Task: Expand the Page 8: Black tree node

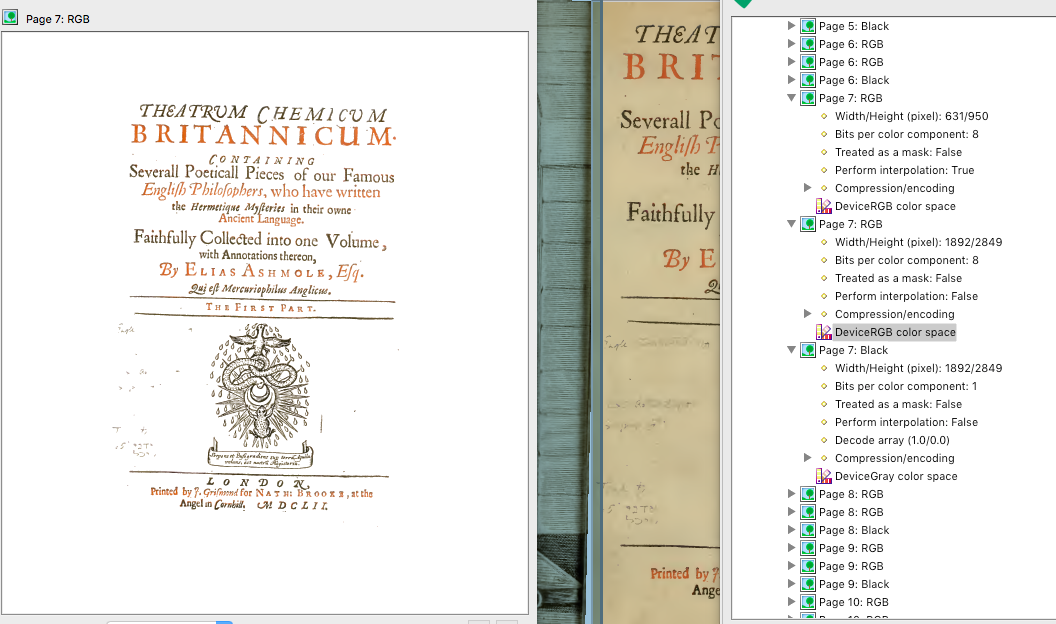Action: click(791, 530)
